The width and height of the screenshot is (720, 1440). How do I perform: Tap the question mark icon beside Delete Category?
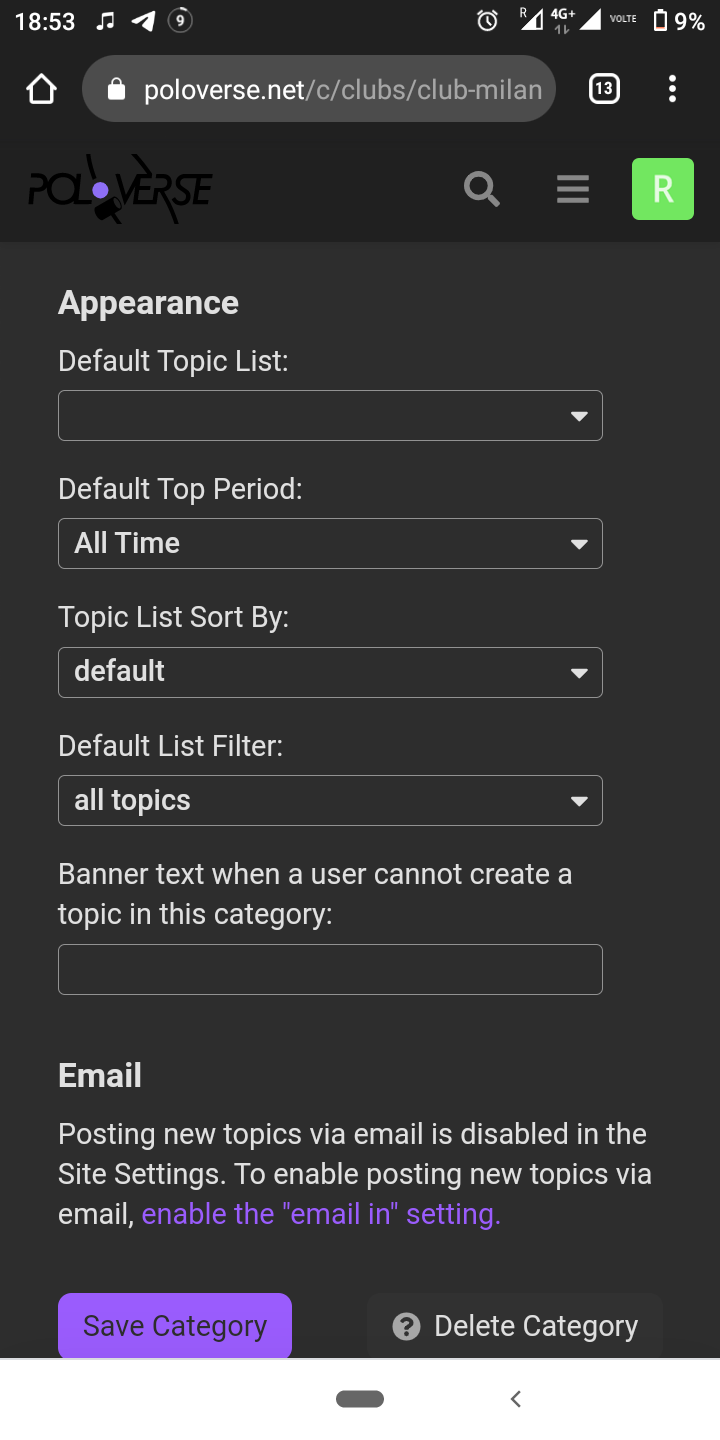[x=406, y=1327]
